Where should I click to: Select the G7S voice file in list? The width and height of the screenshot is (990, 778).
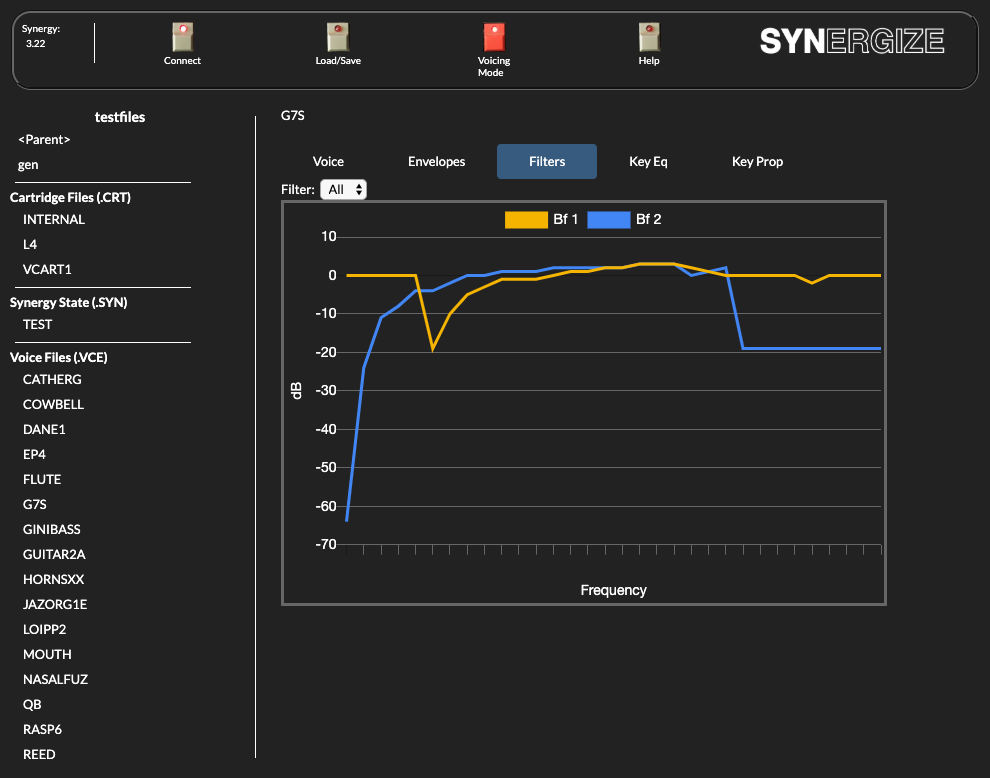(x=35, y=505)
